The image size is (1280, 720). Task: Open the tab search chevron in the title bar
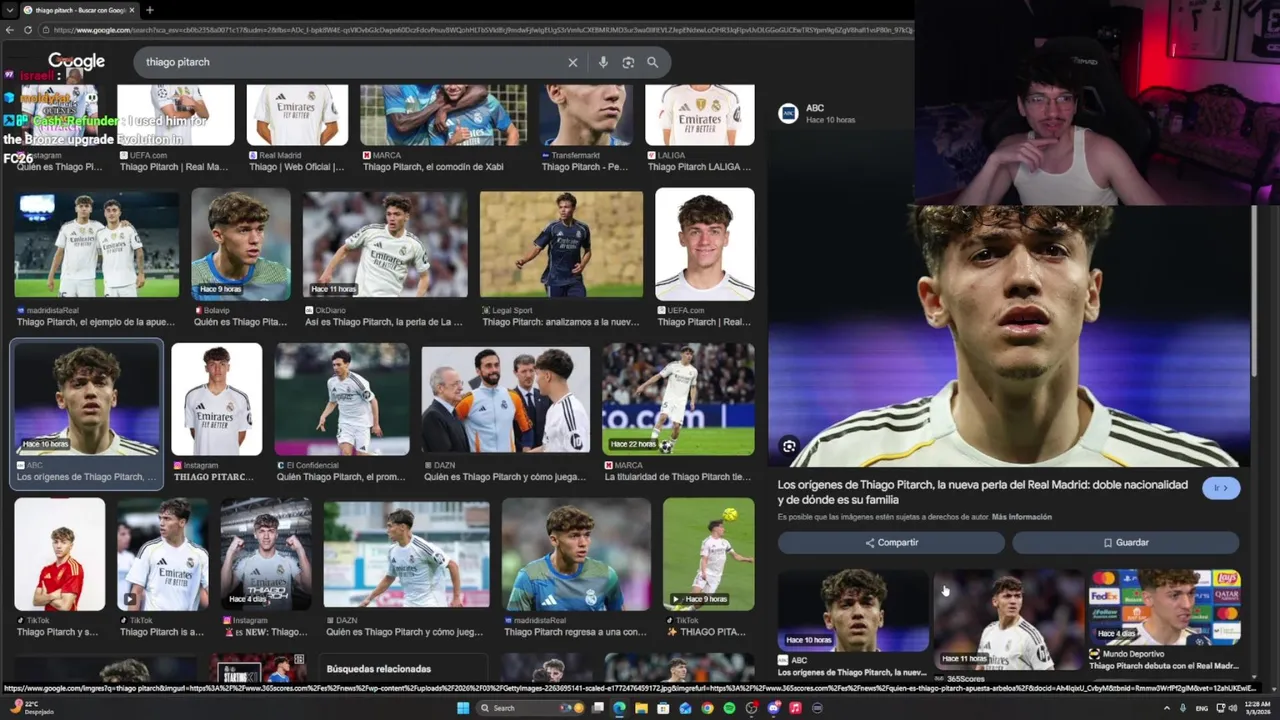[x=9, y=10]
